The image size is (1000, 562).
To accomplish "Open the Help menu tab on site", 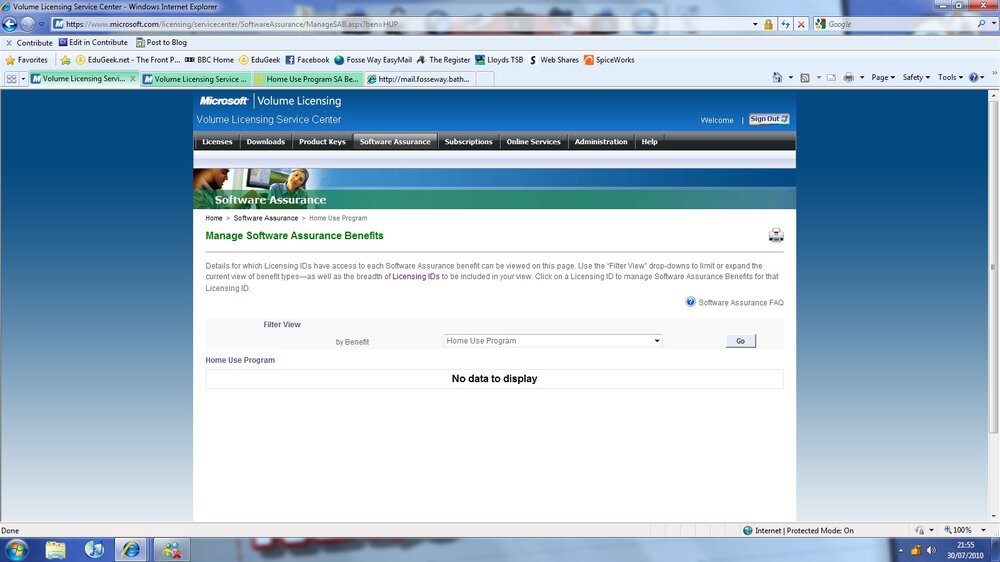I will point(649,142).
